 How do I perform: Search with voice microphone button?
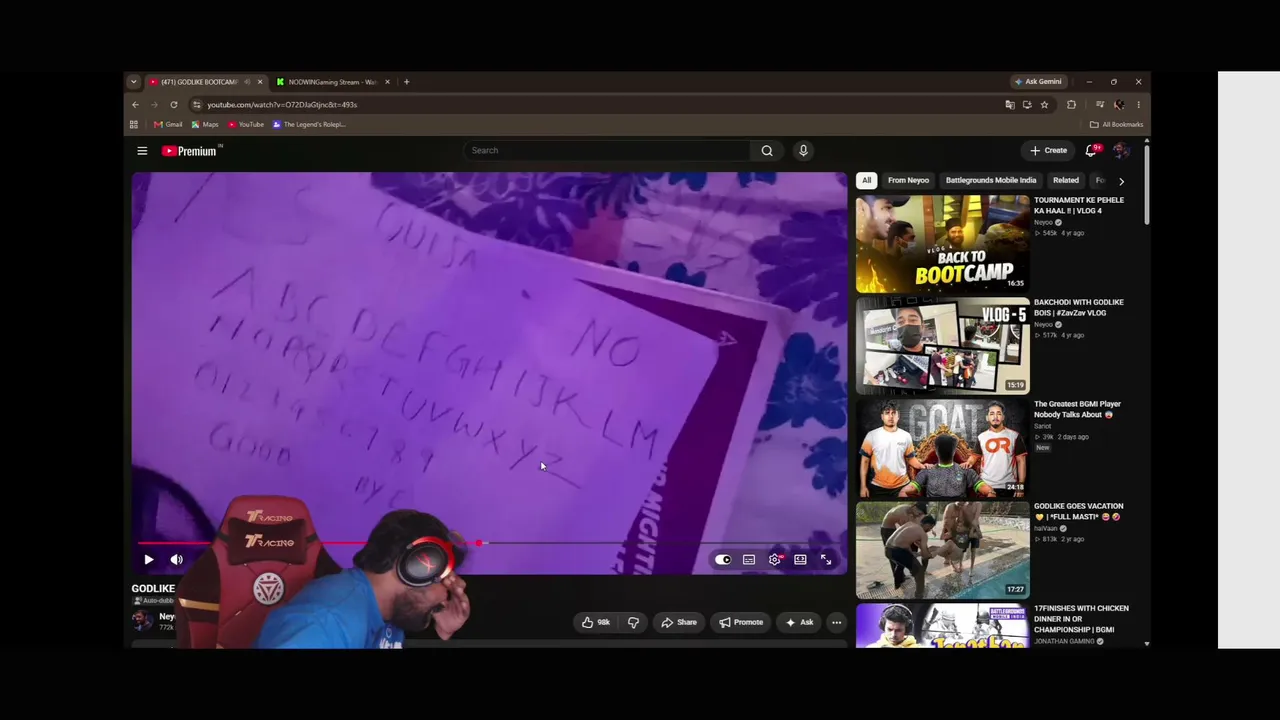803,150
